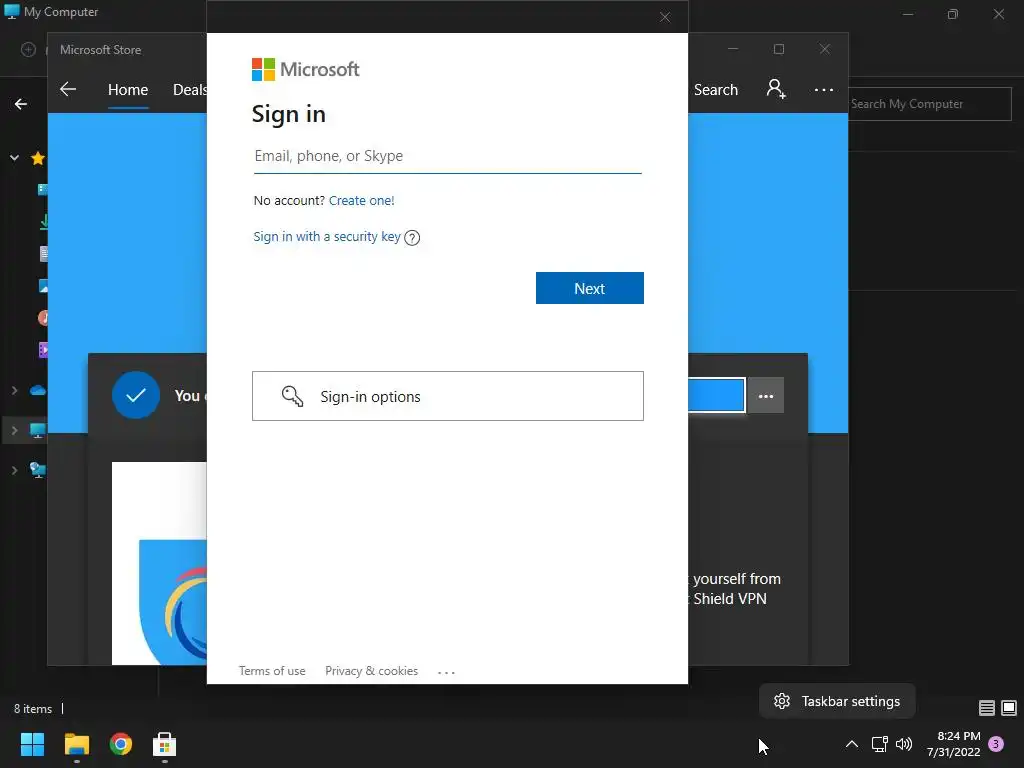Screen dimensions: 1024x768
Task: Switch to Home tab in Microsoft Store
Action: (x=128, y=90)
